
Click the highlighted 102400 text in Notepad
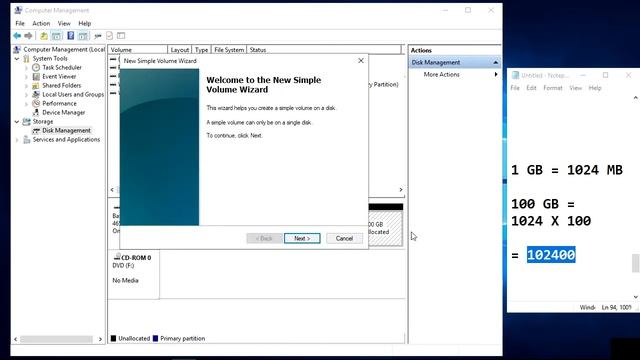coord(551,255)
